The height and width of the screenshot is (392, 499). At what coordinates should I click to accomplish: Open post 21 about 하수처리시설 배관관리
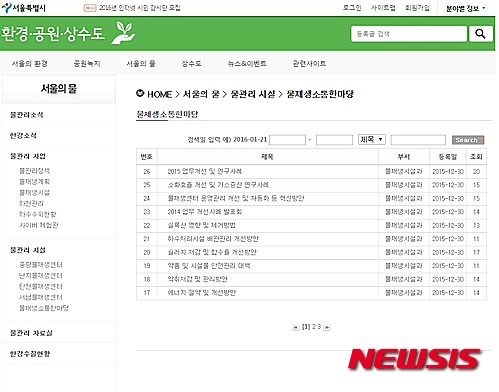pyautogui.click(x=213, y=239)
